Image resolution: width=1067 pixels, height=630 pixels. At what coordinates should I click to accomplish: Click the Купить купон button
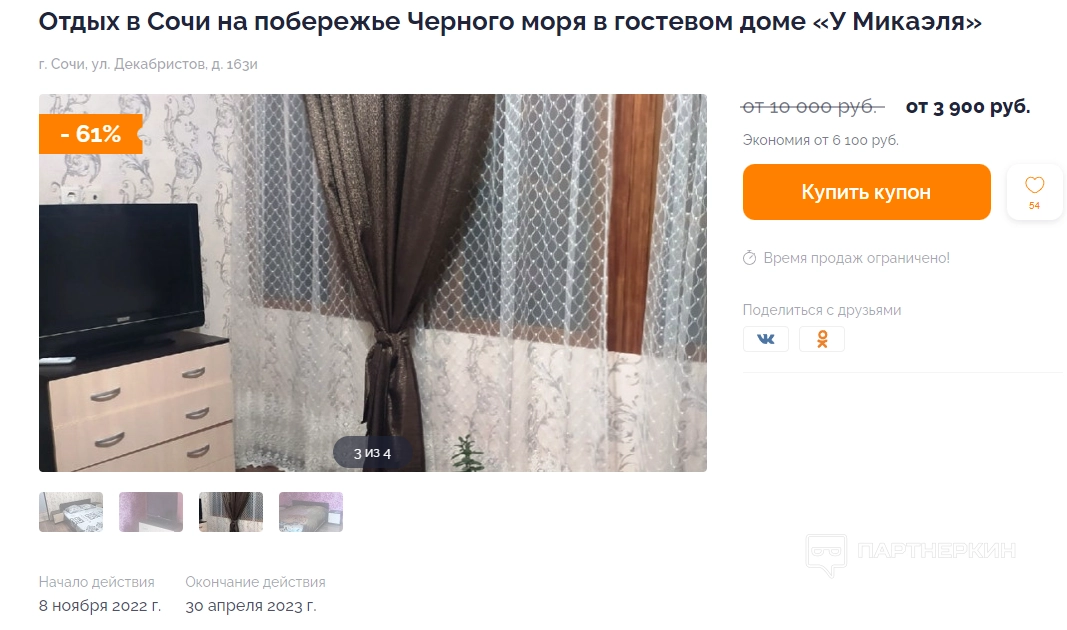tap(866, 192)
